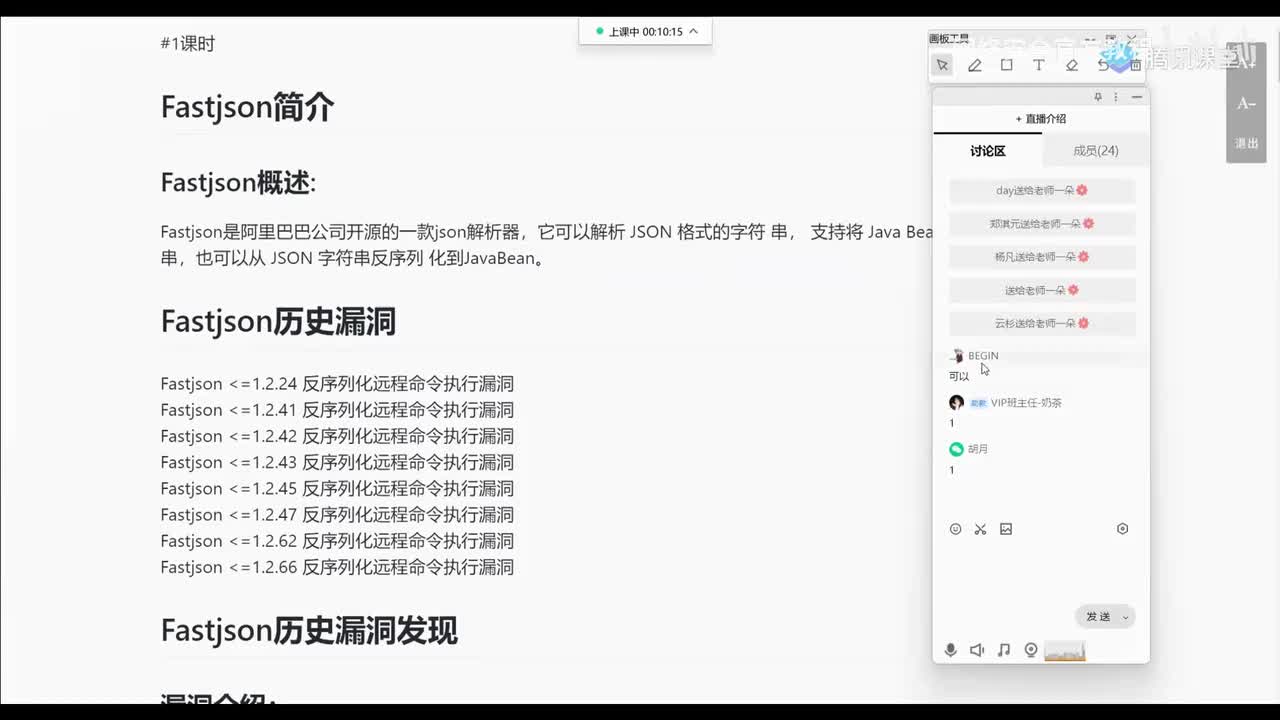This screenshot has width=1280, height=720.
Task: Click the day送给老师一朵 notification
Action: point(1042,190)
